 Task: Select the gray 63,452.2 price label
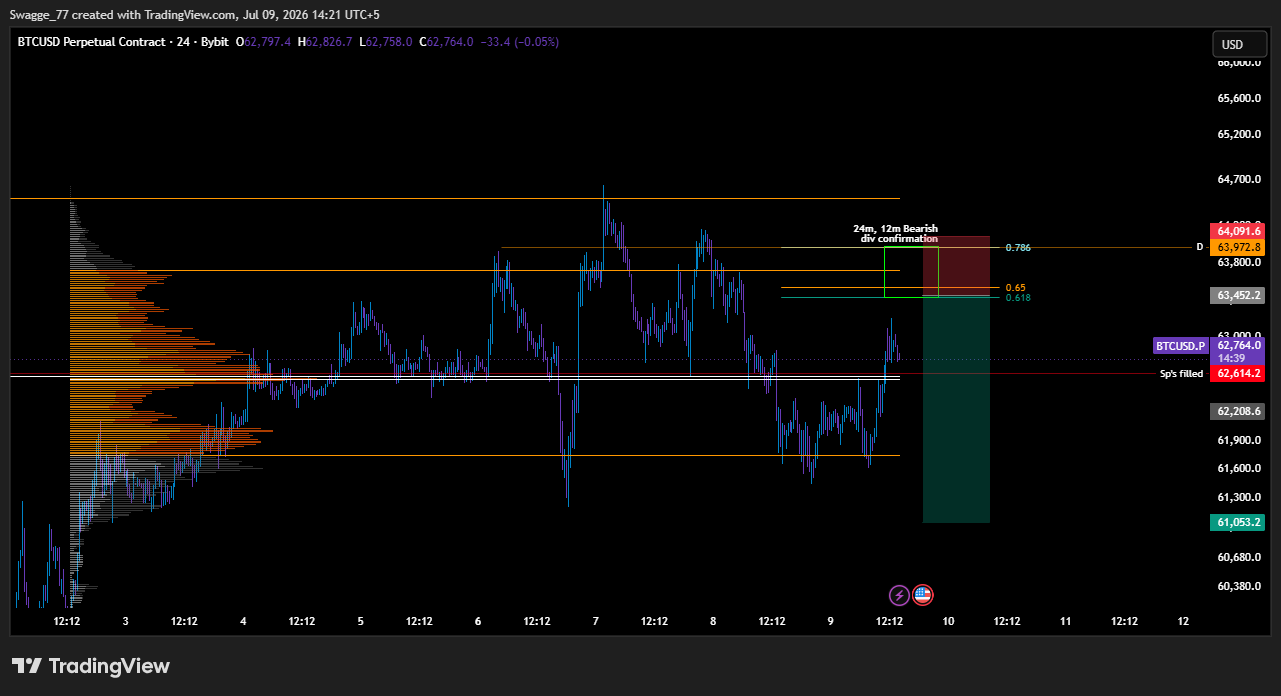pos(1237,295)
